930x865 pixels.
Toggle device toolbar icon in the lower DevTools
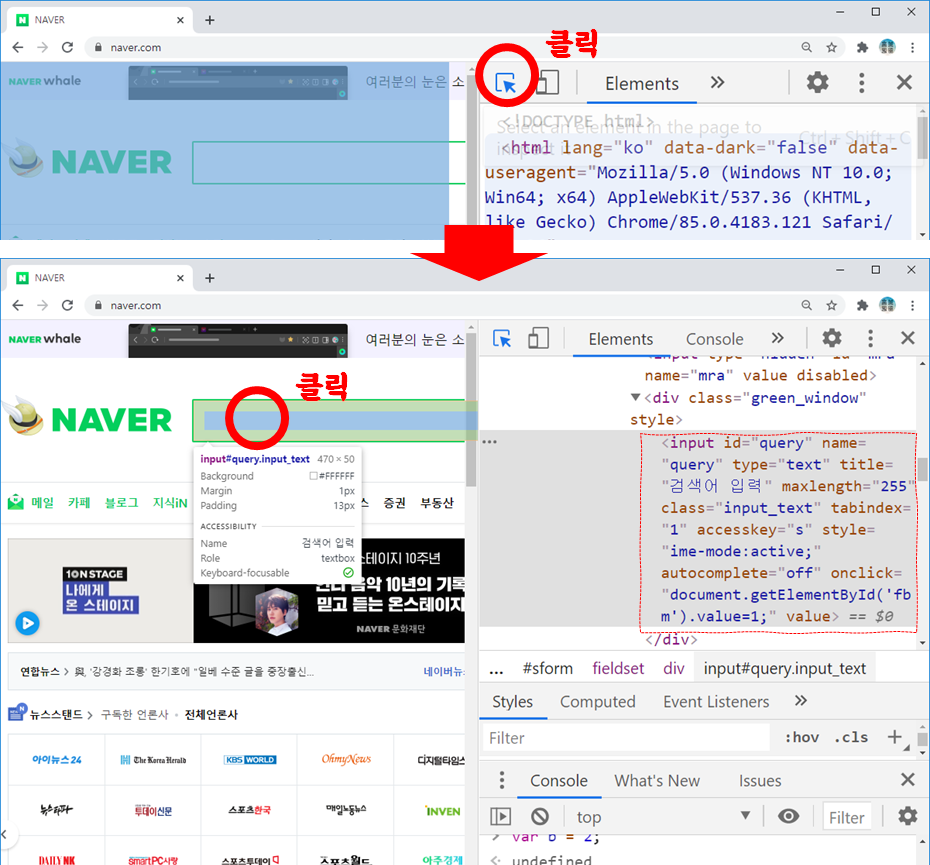538,338
